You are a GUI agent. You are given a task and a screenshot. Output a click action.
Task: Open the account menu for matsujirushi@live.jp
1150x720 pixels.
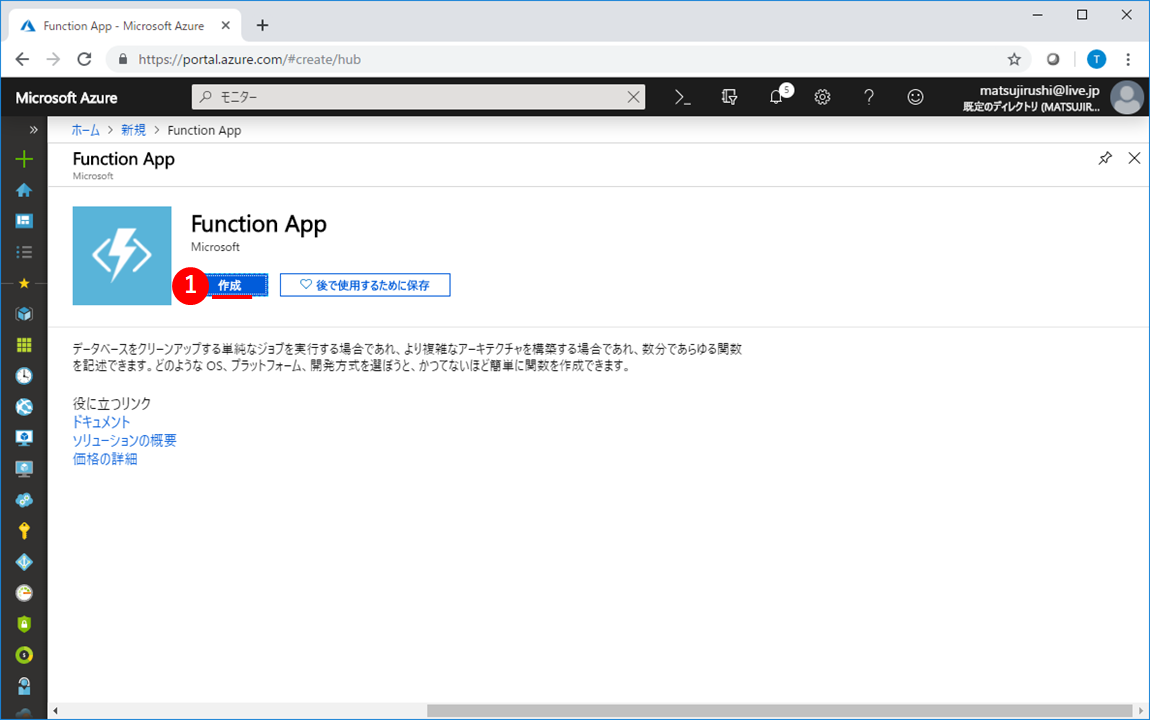tap(1031, 98)
